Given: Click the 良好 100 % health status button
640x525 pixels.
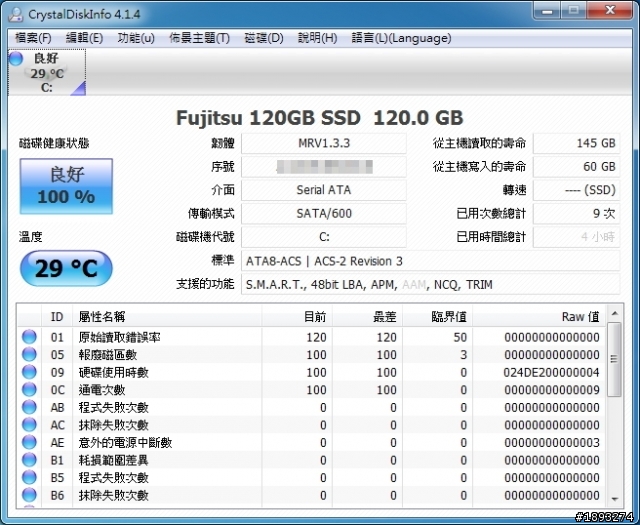Looking at the screenshot, I should (66, 186).
